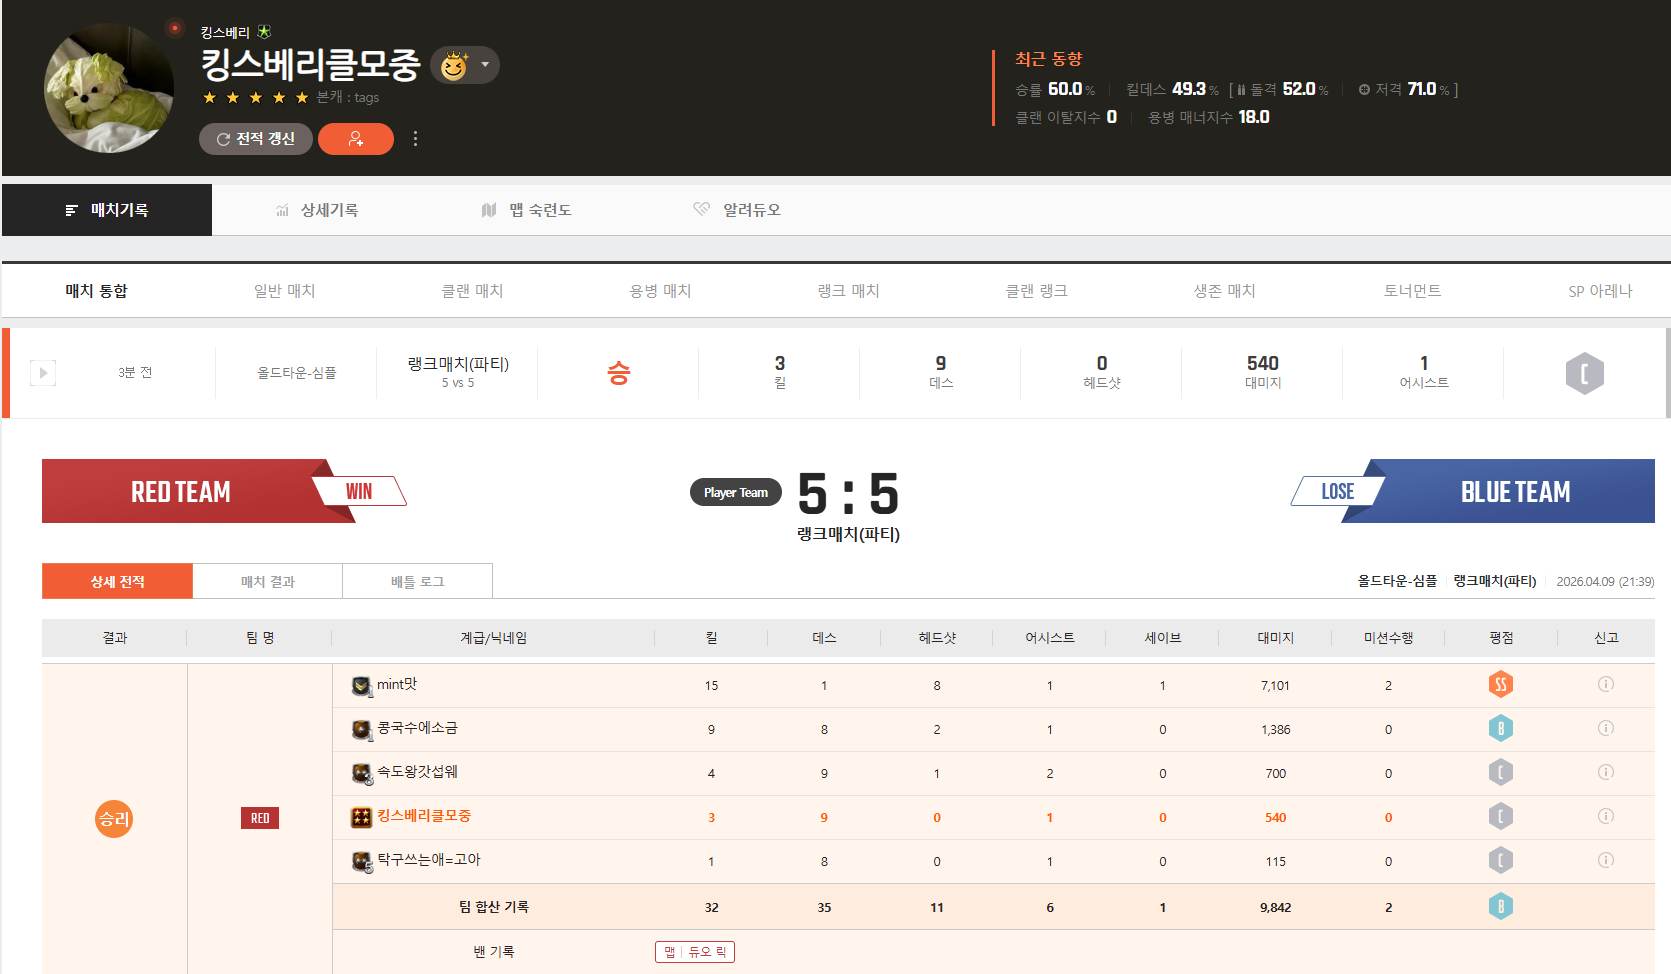Collapse the match row with play arrow
Image resolution: width=1671 pixels, height=974 pixels.
[43, 373]
